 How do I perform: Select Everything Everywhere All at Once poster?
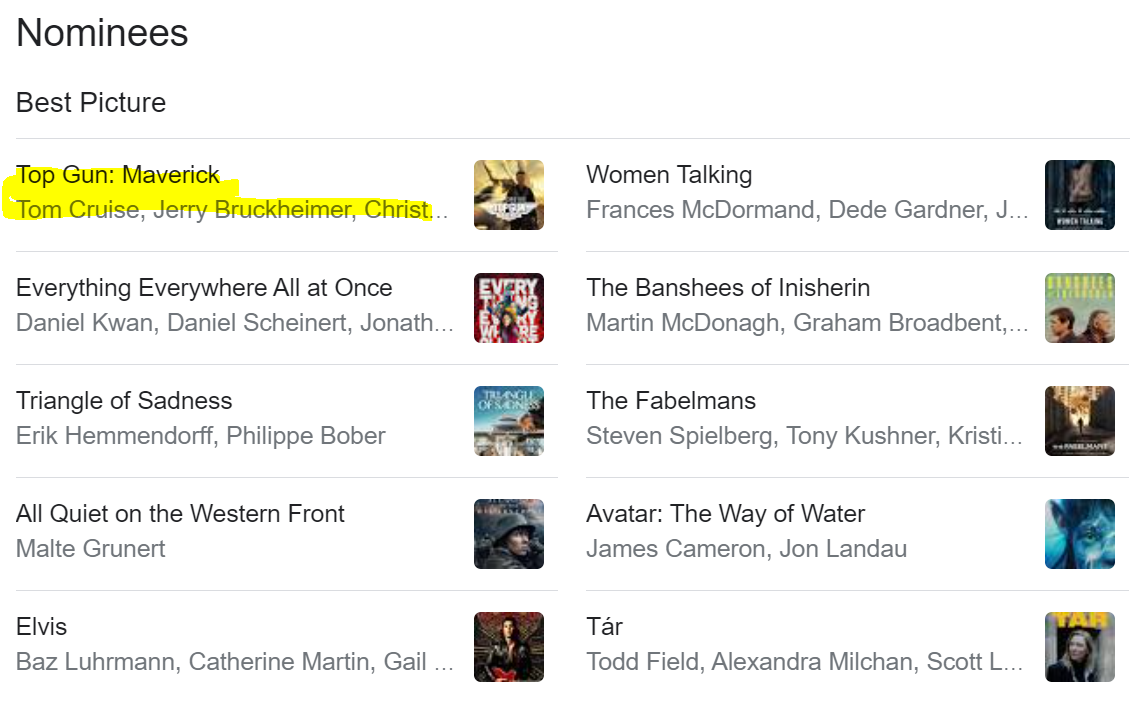coord(508,308)
